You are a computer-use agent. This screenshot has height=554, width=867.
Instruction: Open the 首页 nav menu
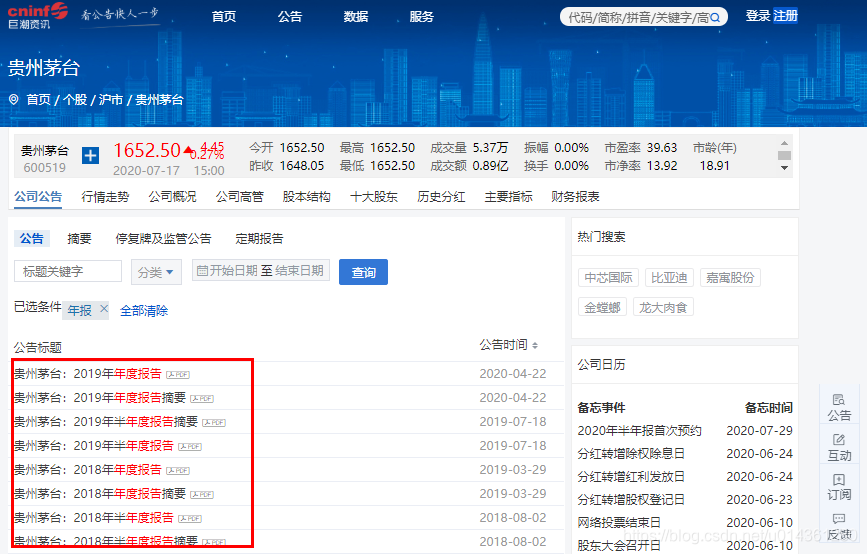[224, 17]
